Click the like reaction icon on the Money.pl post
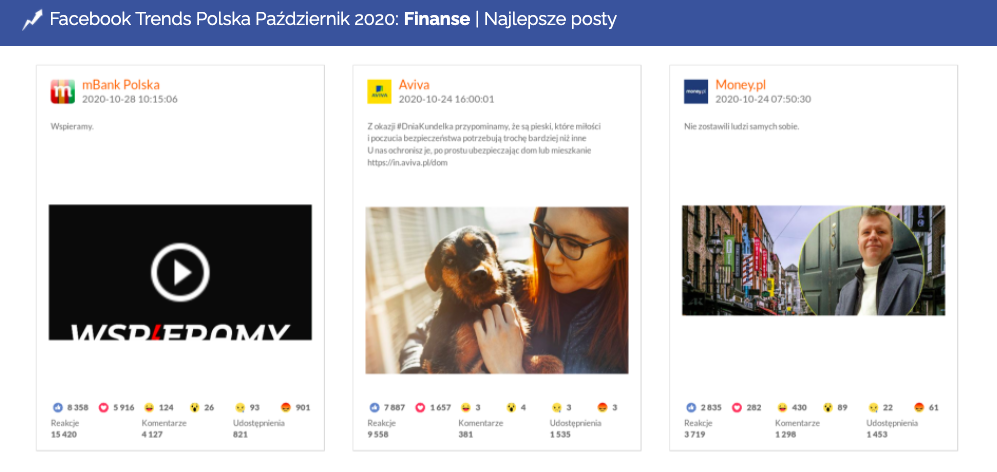997x472 pixels. (x=690, y=408)
